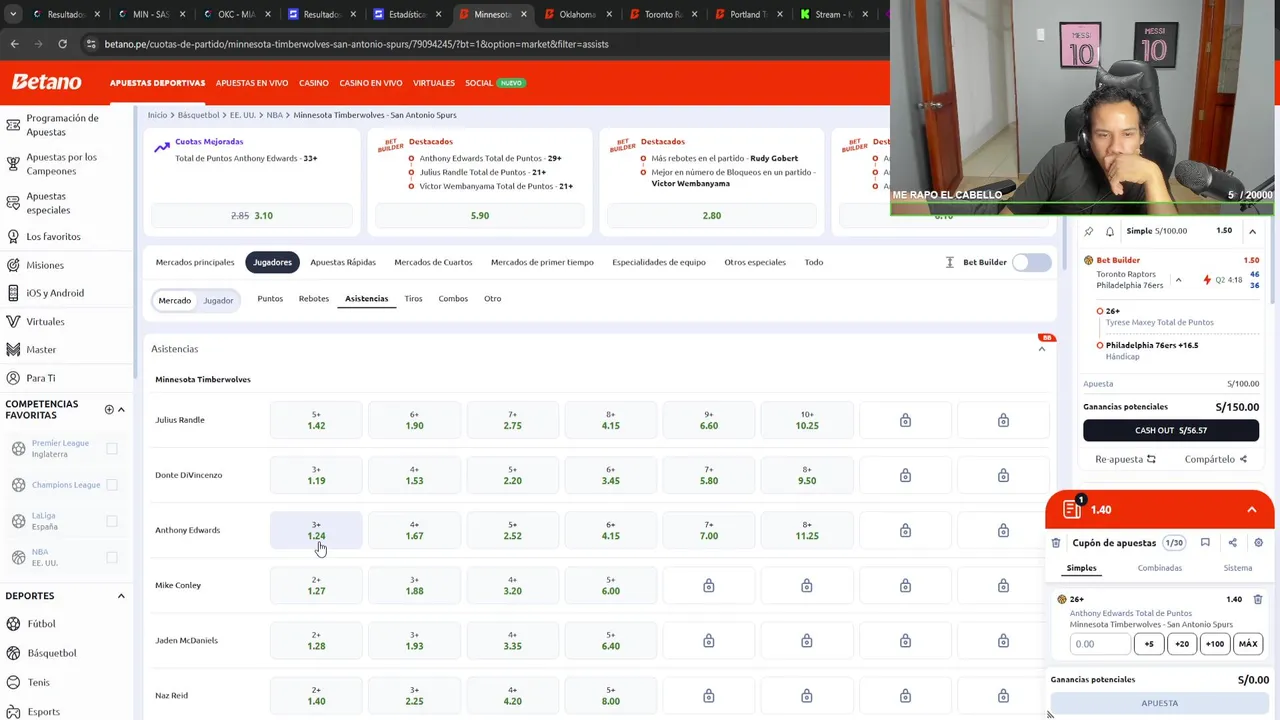Switch view to Mercado

coord(174,300)
